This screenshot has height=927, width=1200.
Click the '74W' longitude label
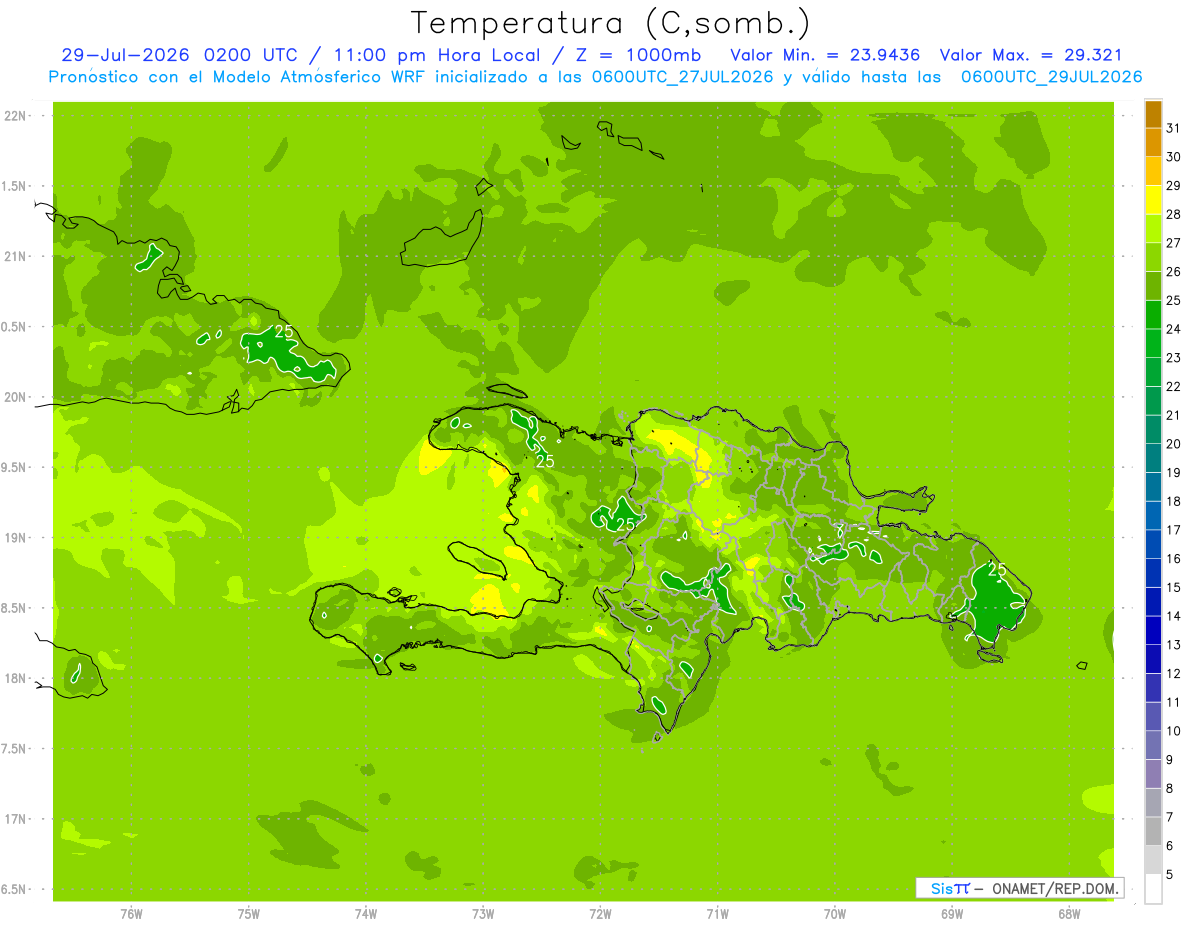[x=366, y=914]
